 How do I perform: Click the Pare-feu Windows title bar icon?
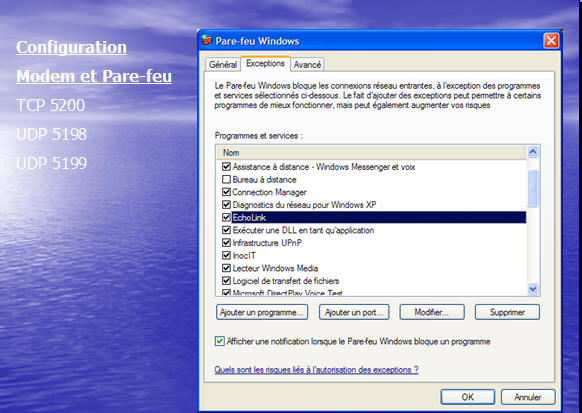(206, 40)
